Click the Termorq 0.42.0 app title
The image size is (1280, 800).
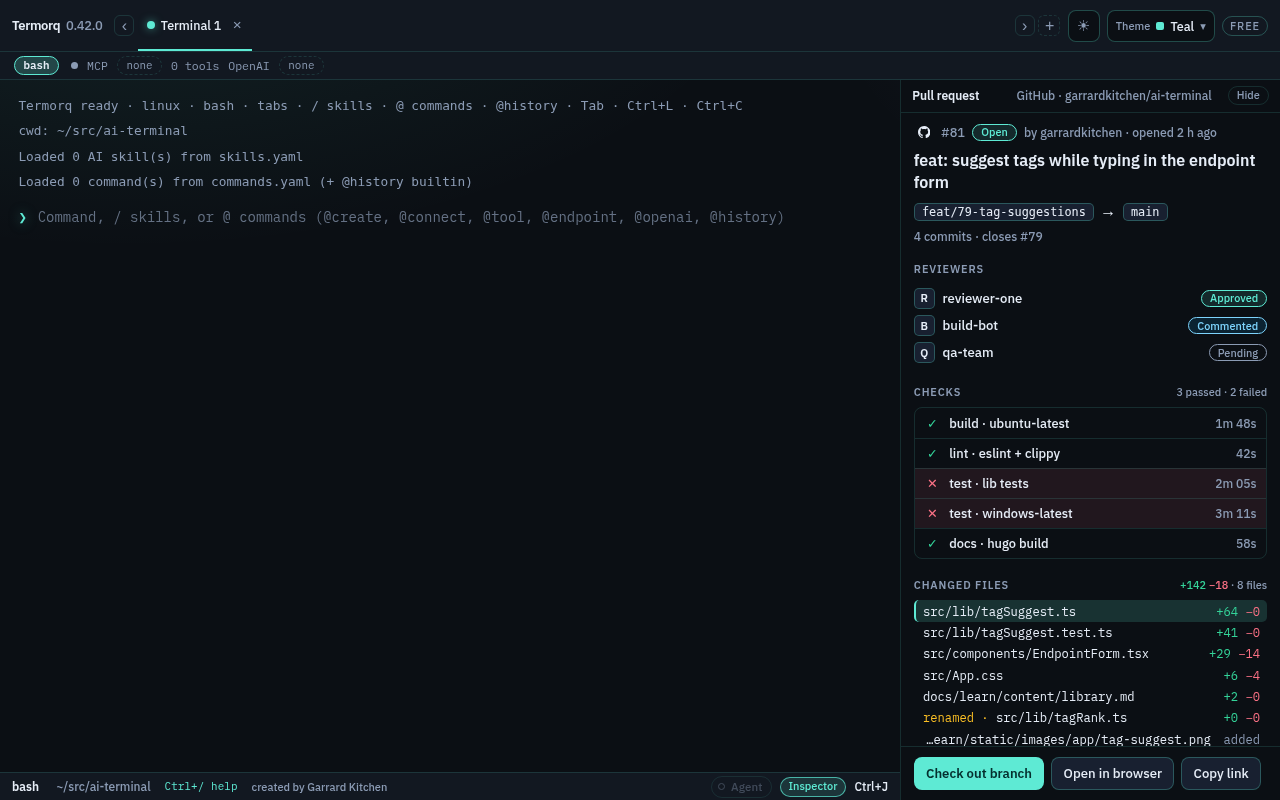[57, 26]
